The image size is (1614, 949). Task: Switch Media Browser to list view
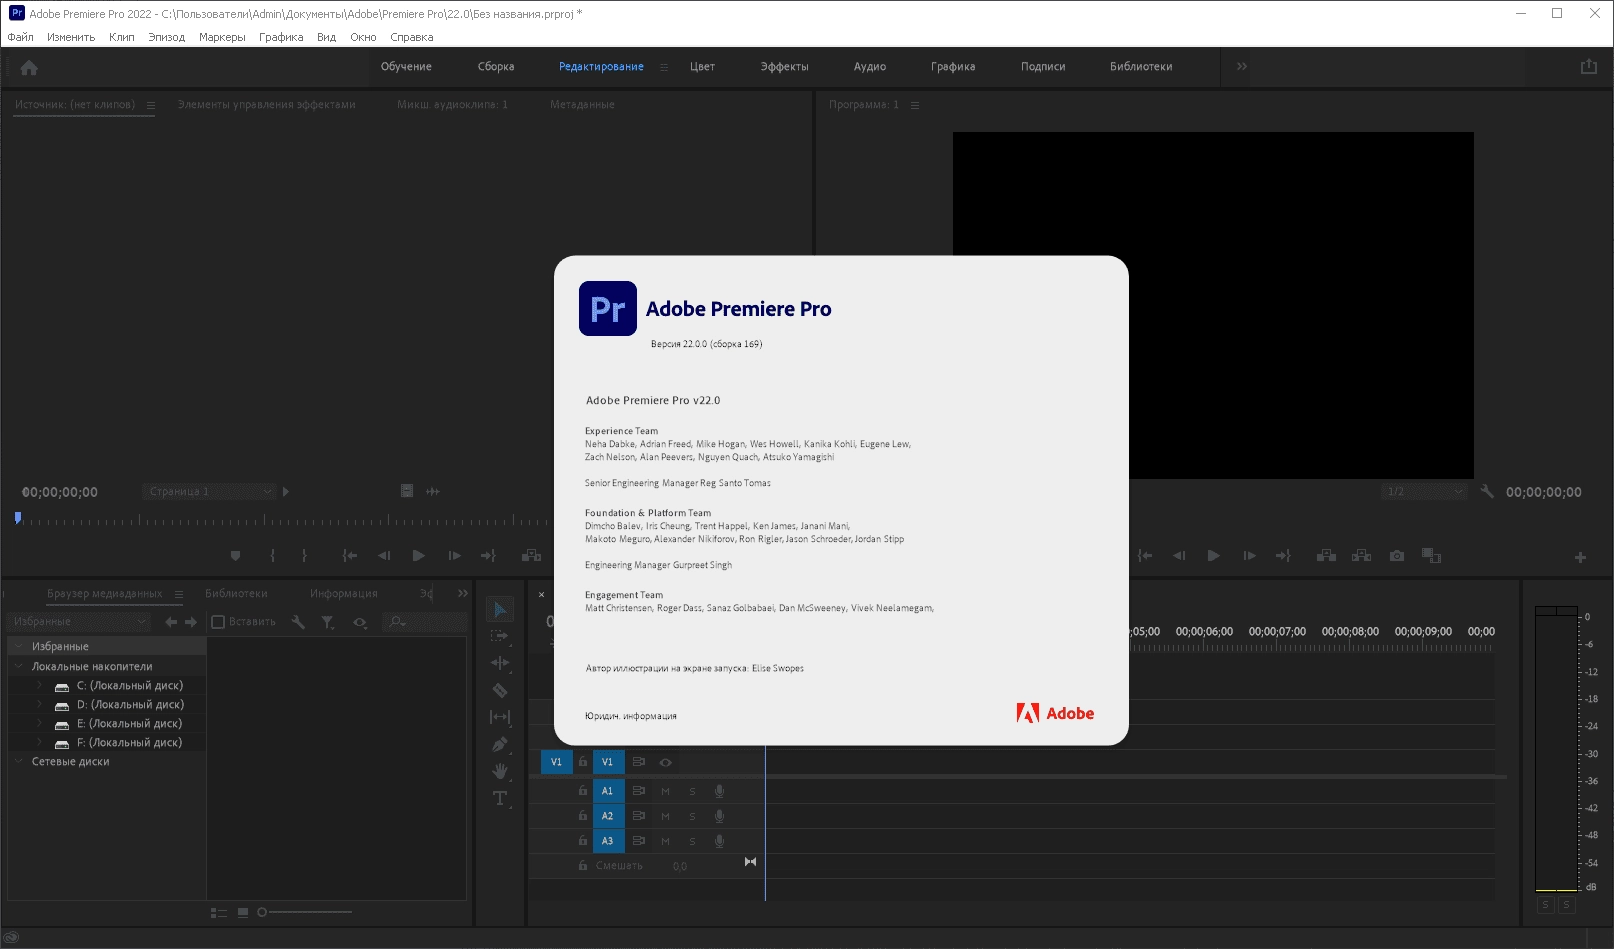pos(219,912)
